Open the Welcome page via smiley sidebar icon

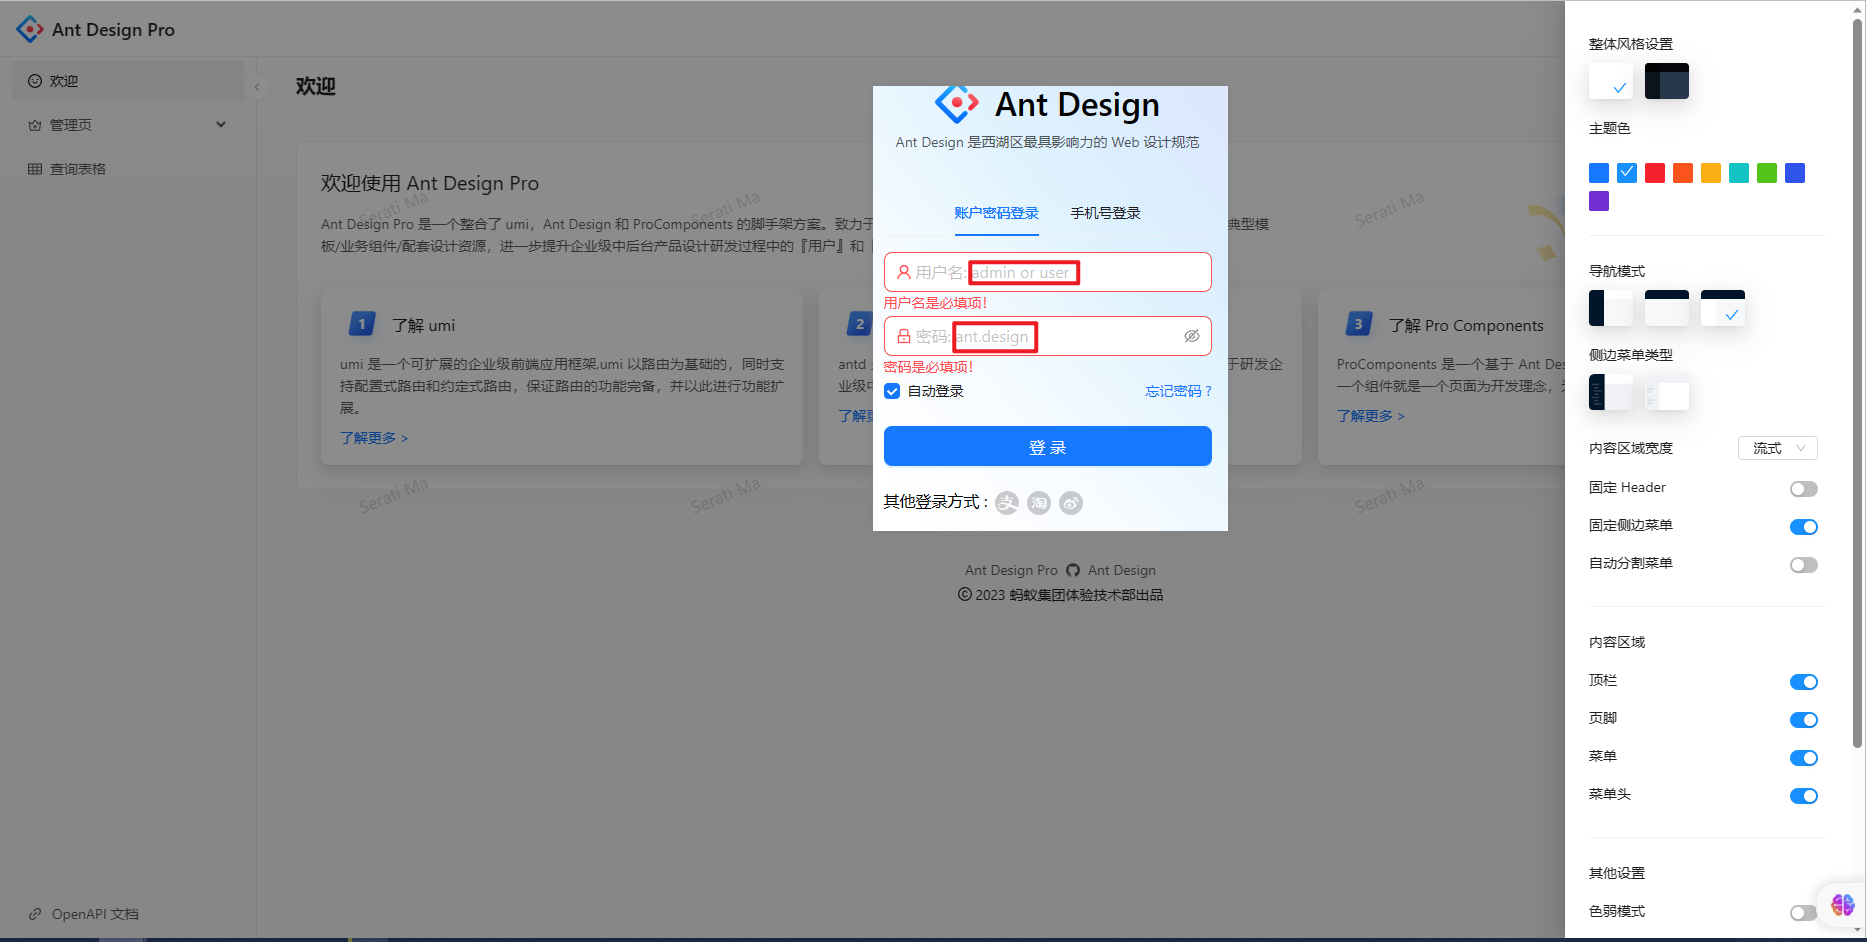(36, 80)
